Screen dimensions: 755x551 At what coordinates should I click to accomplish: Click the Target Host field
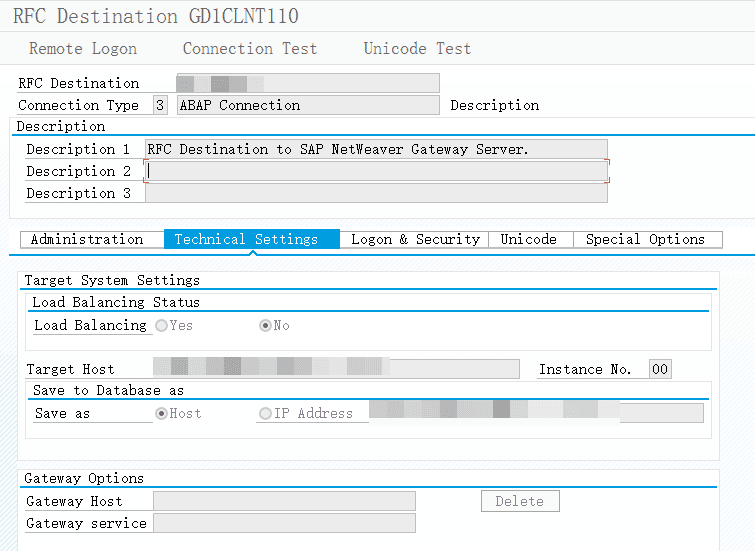[335, 369]
